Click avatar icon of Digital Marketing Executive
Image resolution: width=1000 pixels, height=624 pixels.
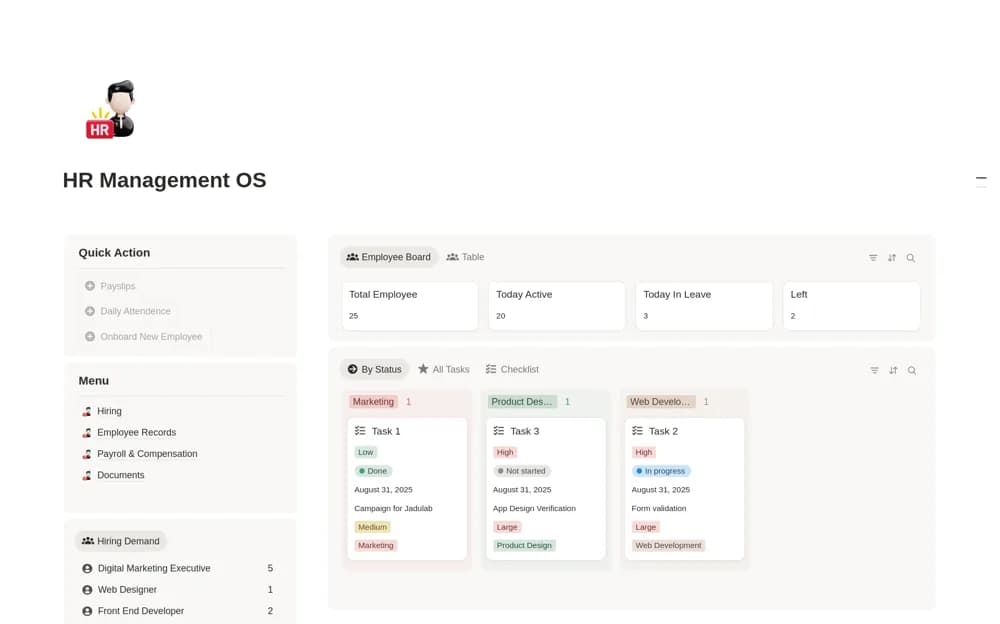[x=87, y=568]
